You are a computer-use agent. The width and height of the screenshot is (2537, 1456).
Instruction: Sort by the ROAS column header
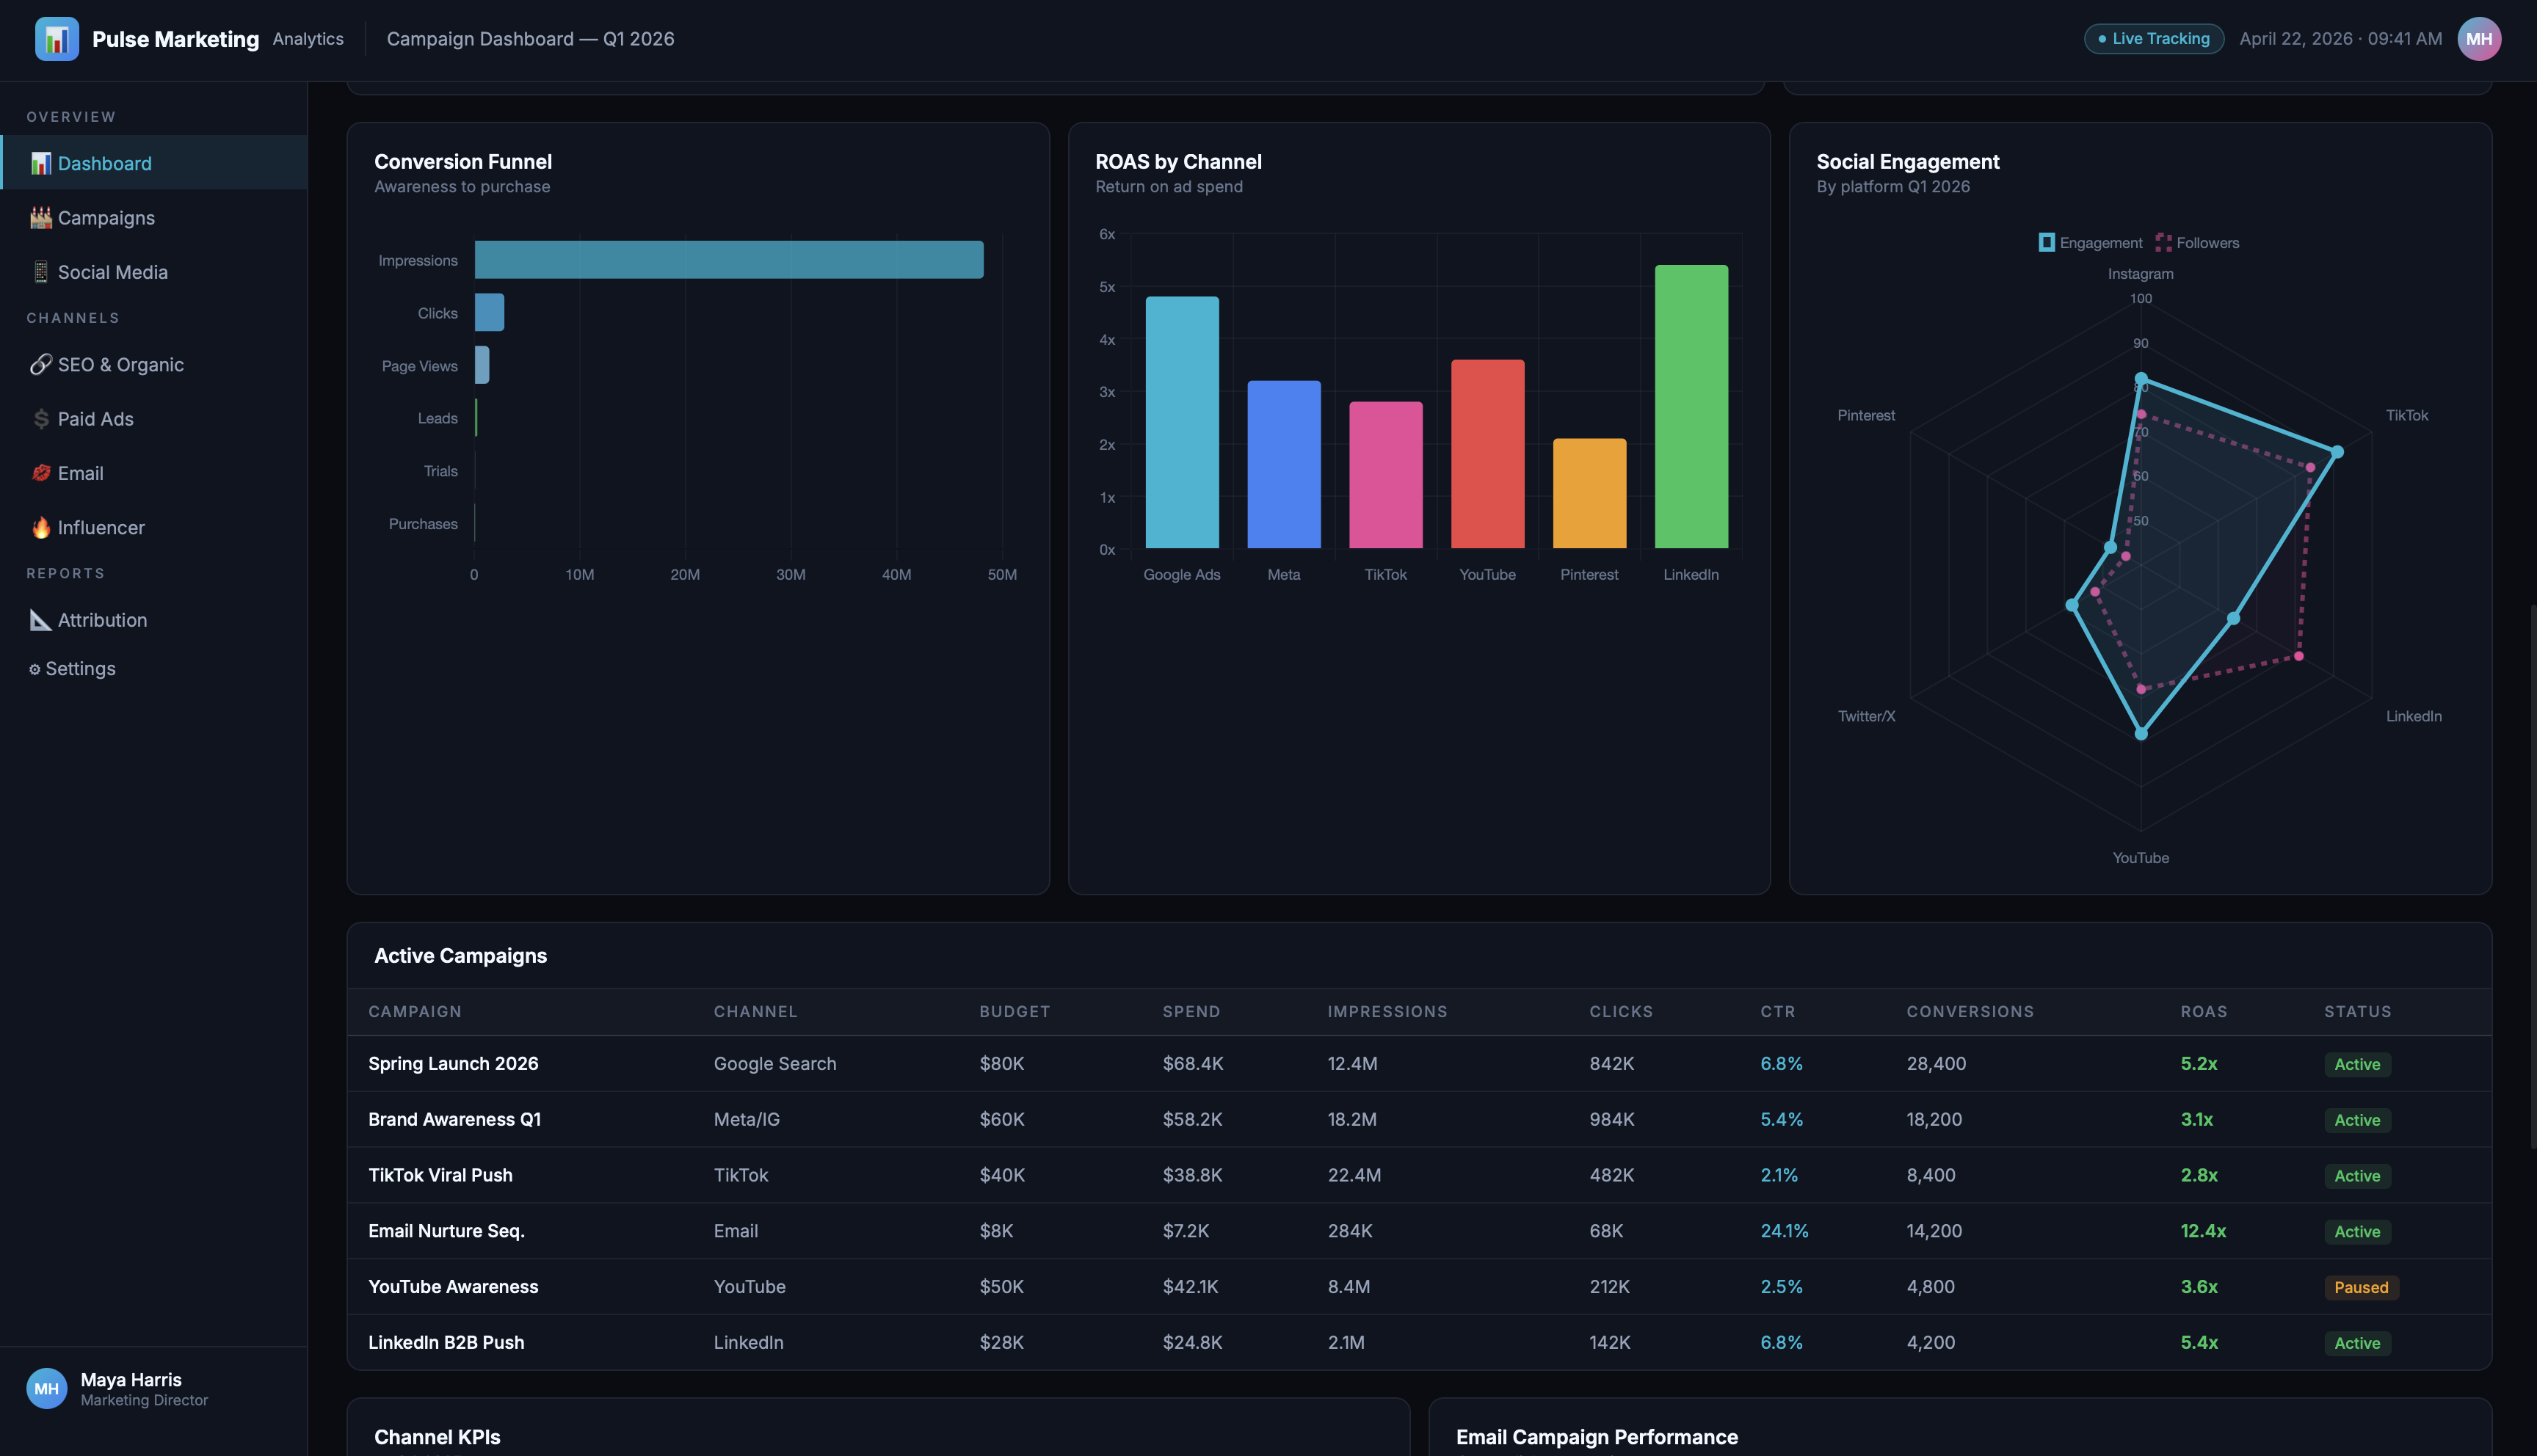point(2203,1012)
